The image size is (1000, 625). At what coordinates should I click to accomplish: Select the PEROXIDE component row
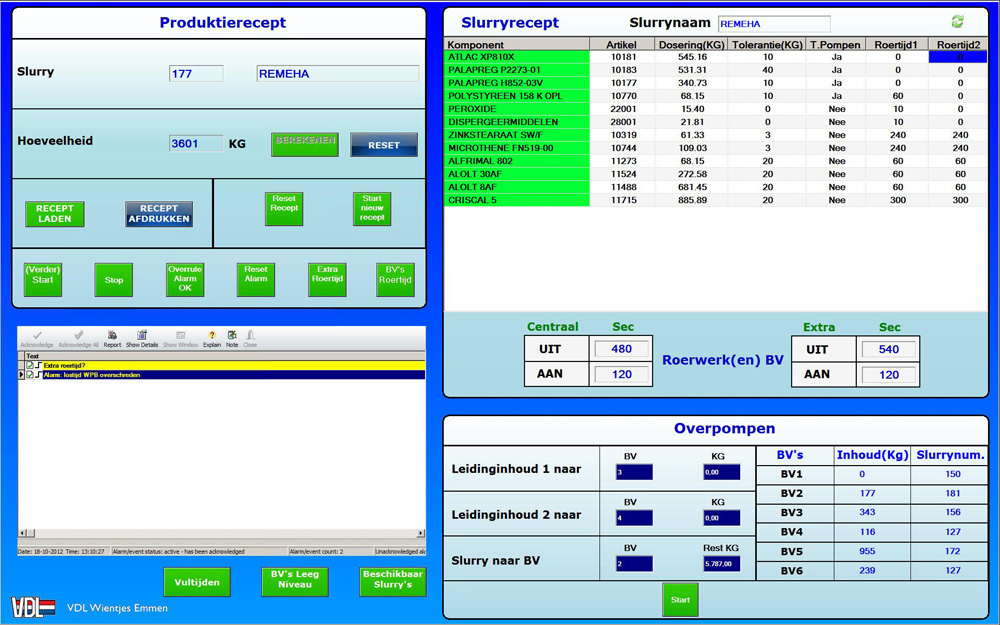click(x=517, y=109)
